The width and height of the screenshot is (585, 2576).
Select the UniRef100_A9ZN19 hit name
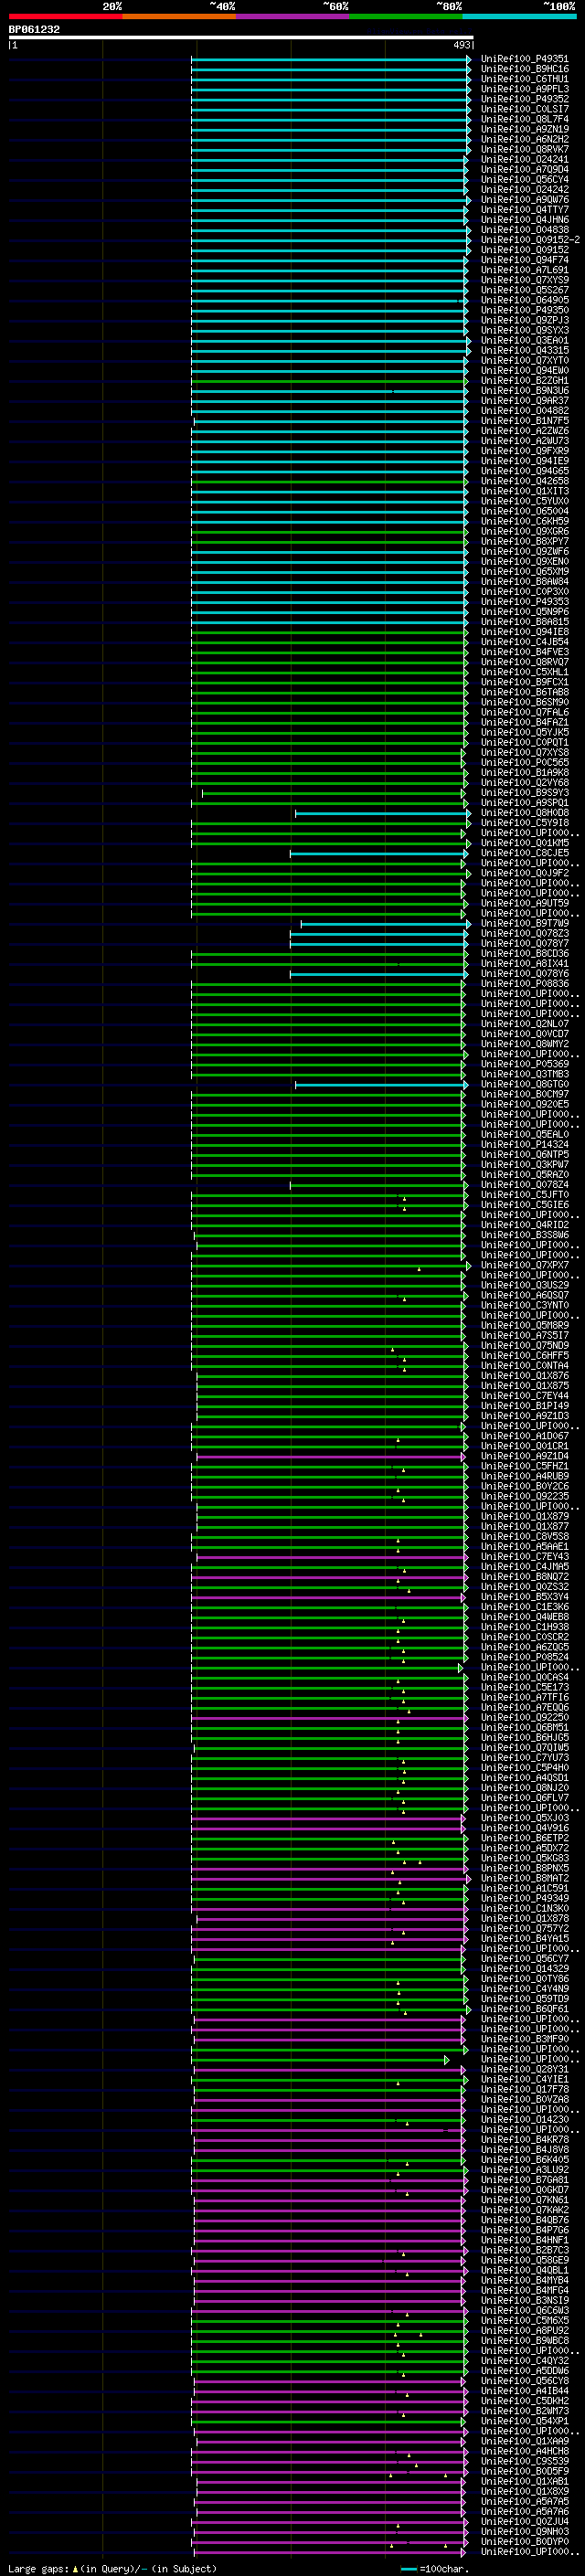click(524, 129)
